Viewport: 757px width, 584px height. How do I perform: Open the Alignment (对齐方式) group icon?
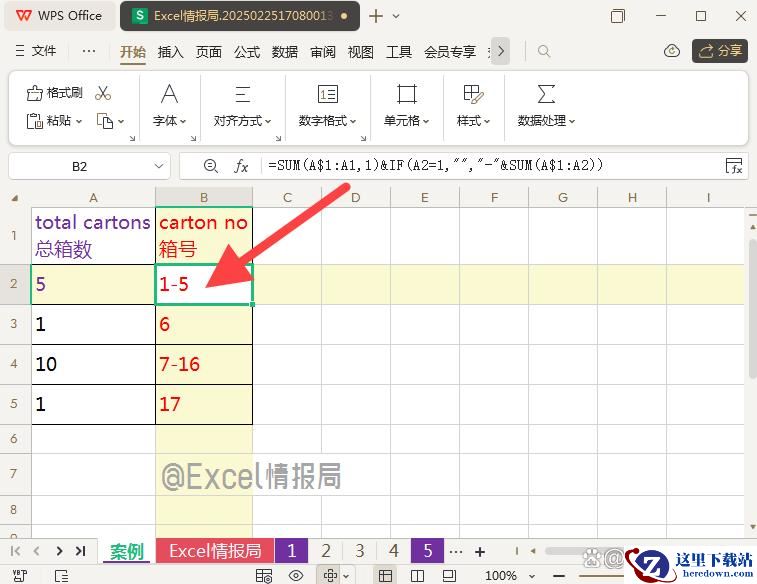click(242, 94)
